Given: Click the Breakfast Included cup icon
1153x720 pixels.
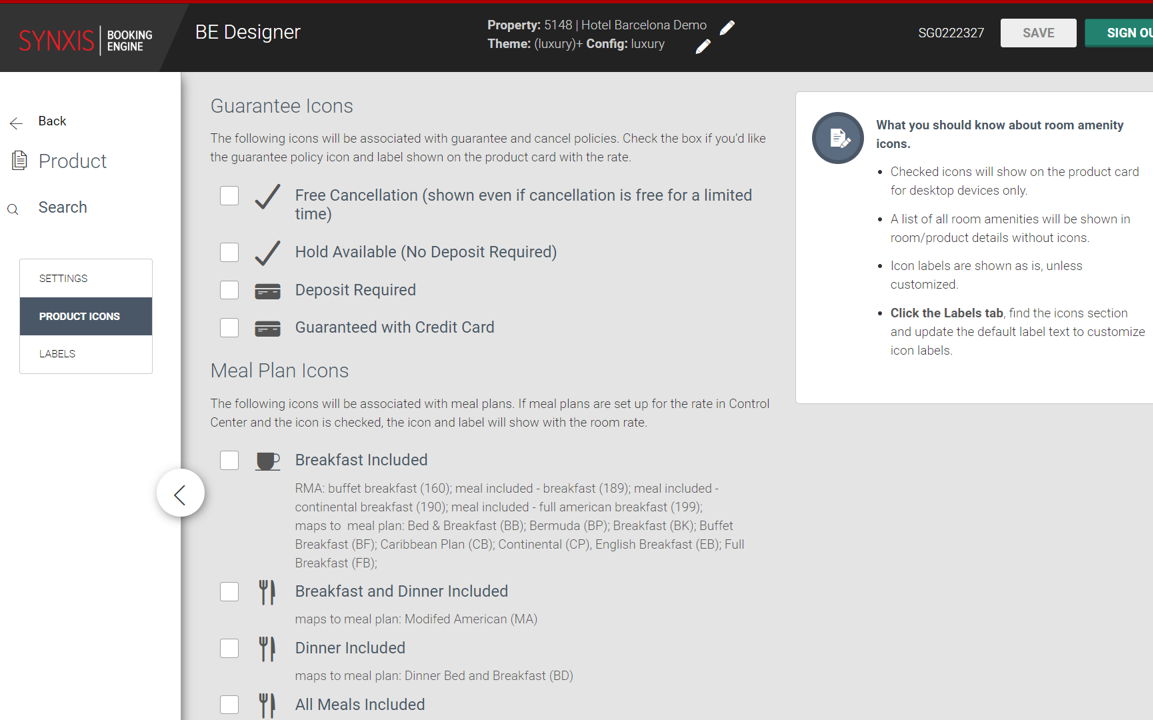Looking at the screenshot, I should (x=268, y=461).
